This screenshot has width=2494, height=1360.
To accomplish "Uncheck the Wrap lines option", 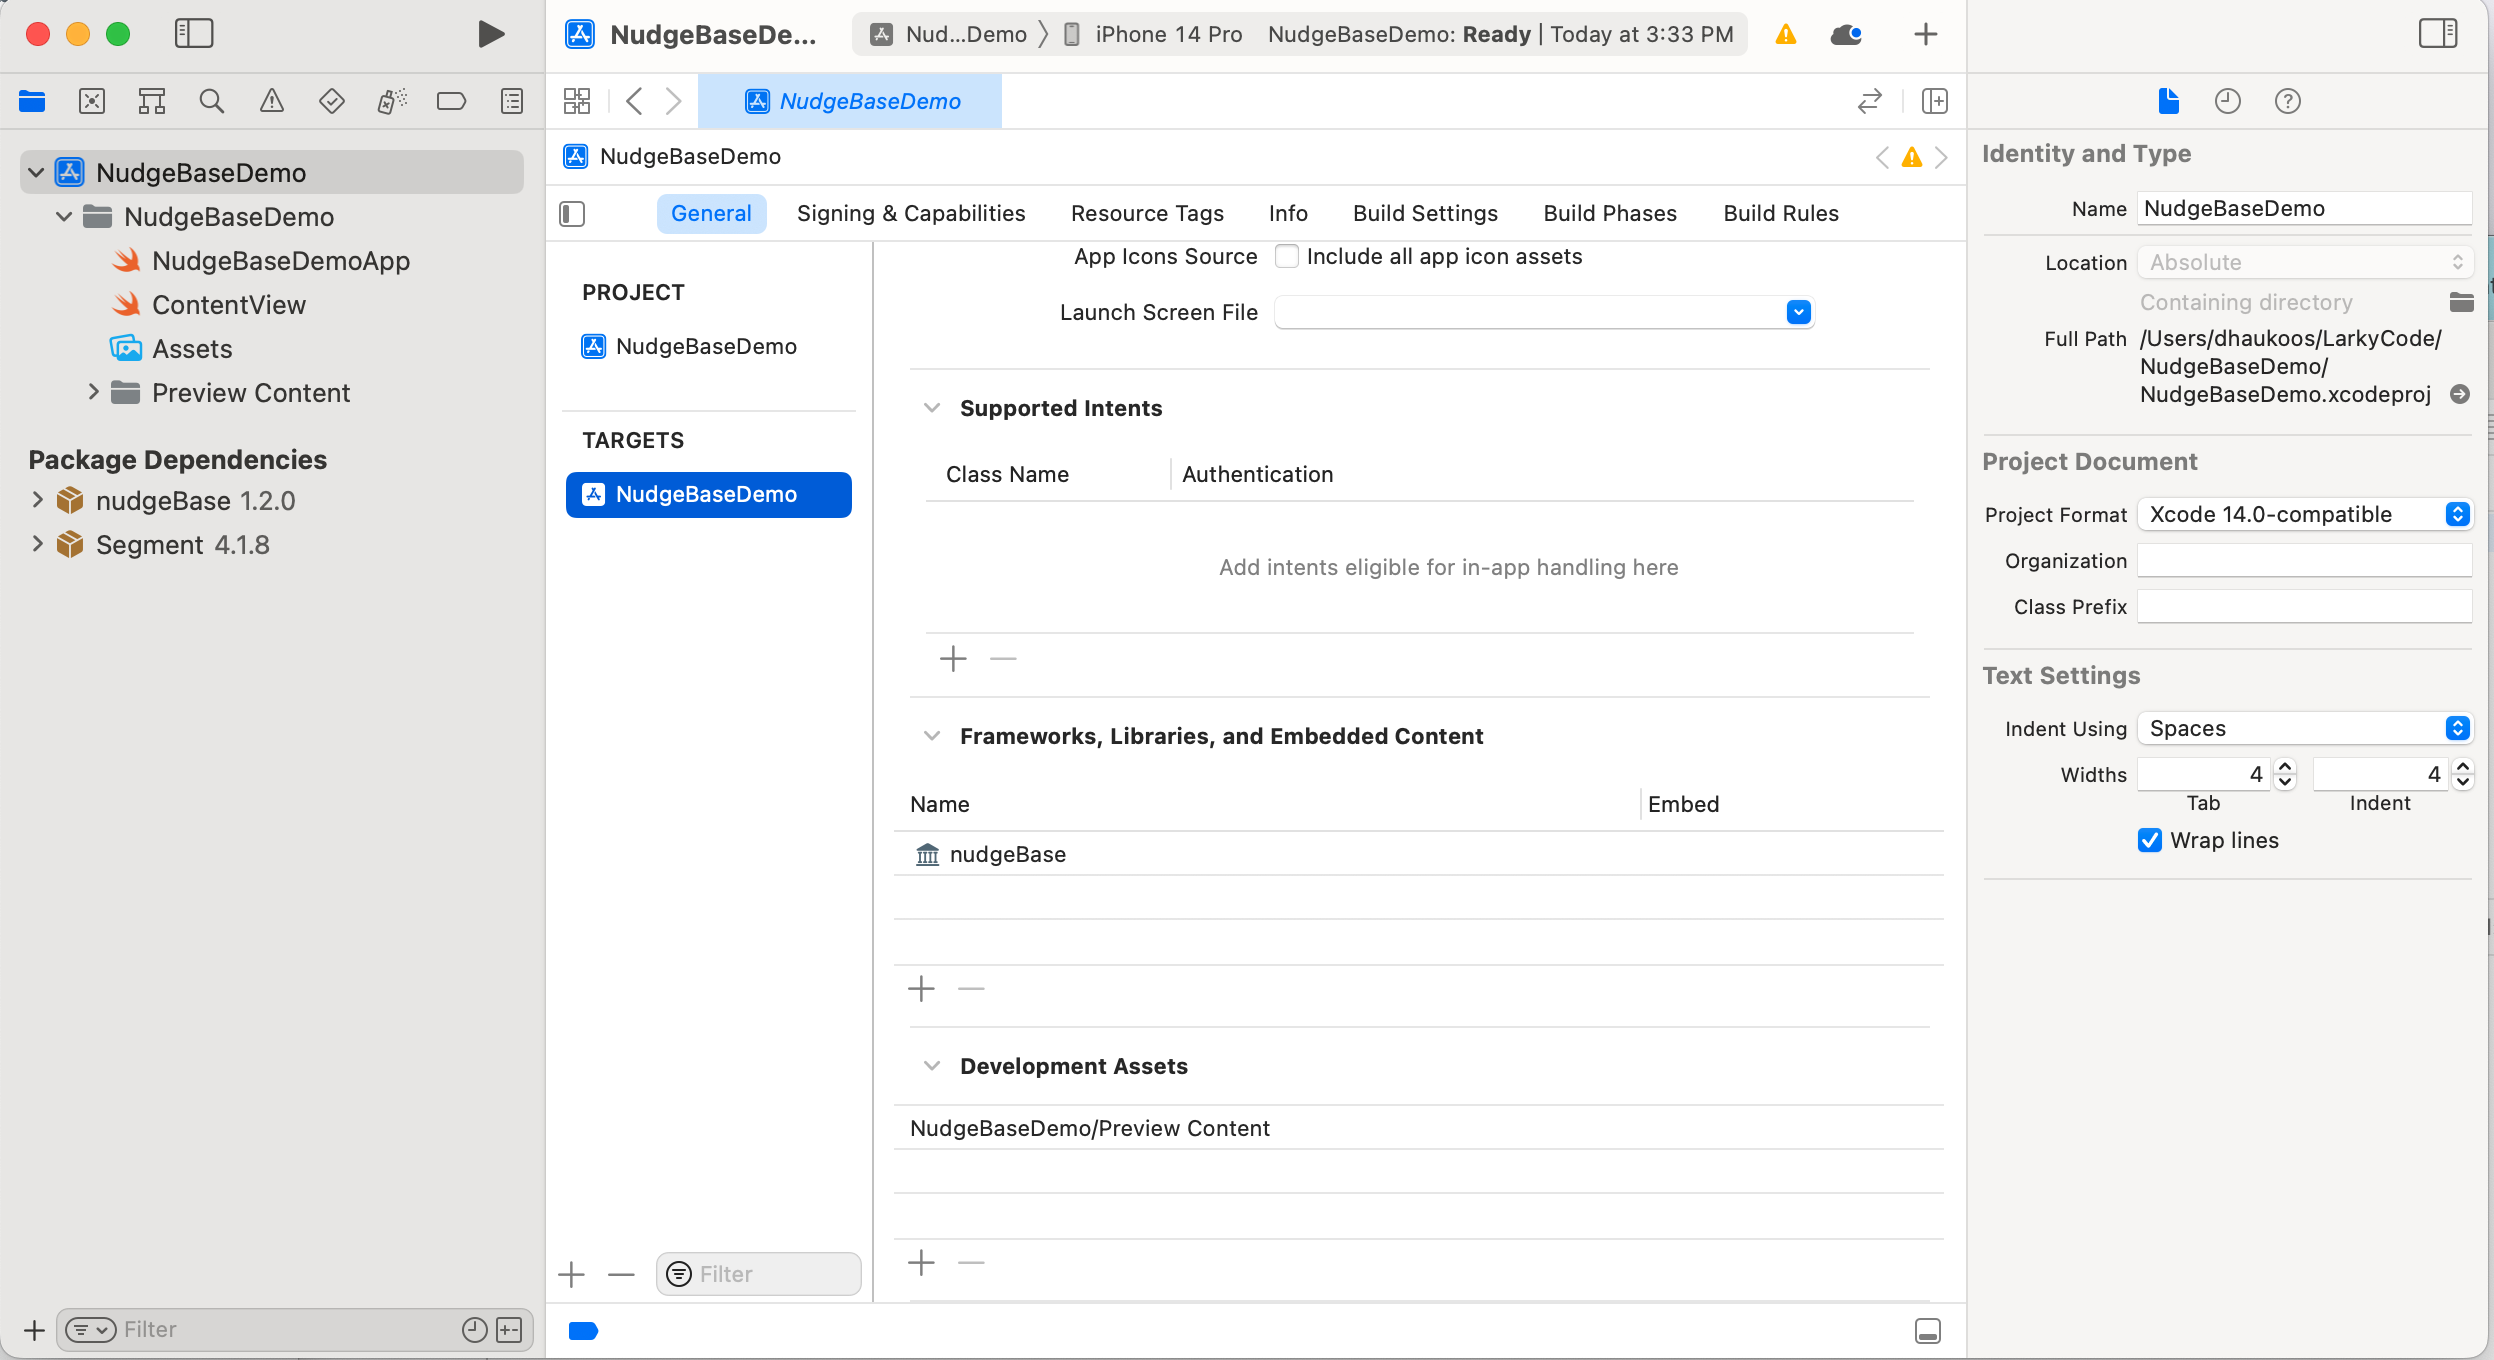I will [x=2151, y=840].
